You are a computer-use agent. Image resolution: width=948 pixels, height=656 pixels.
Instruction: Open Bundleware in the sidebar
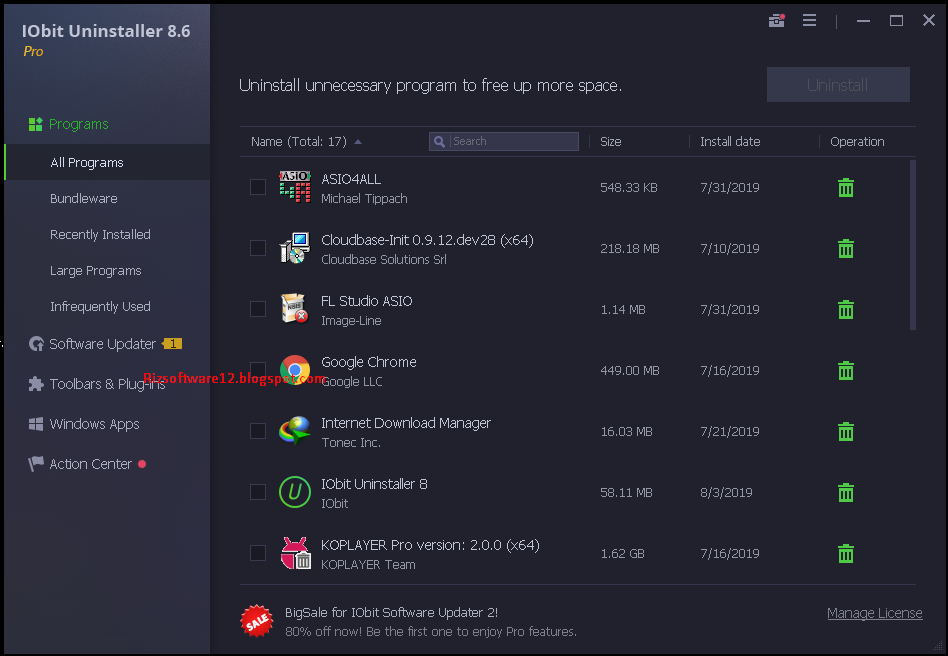point(84,199)
